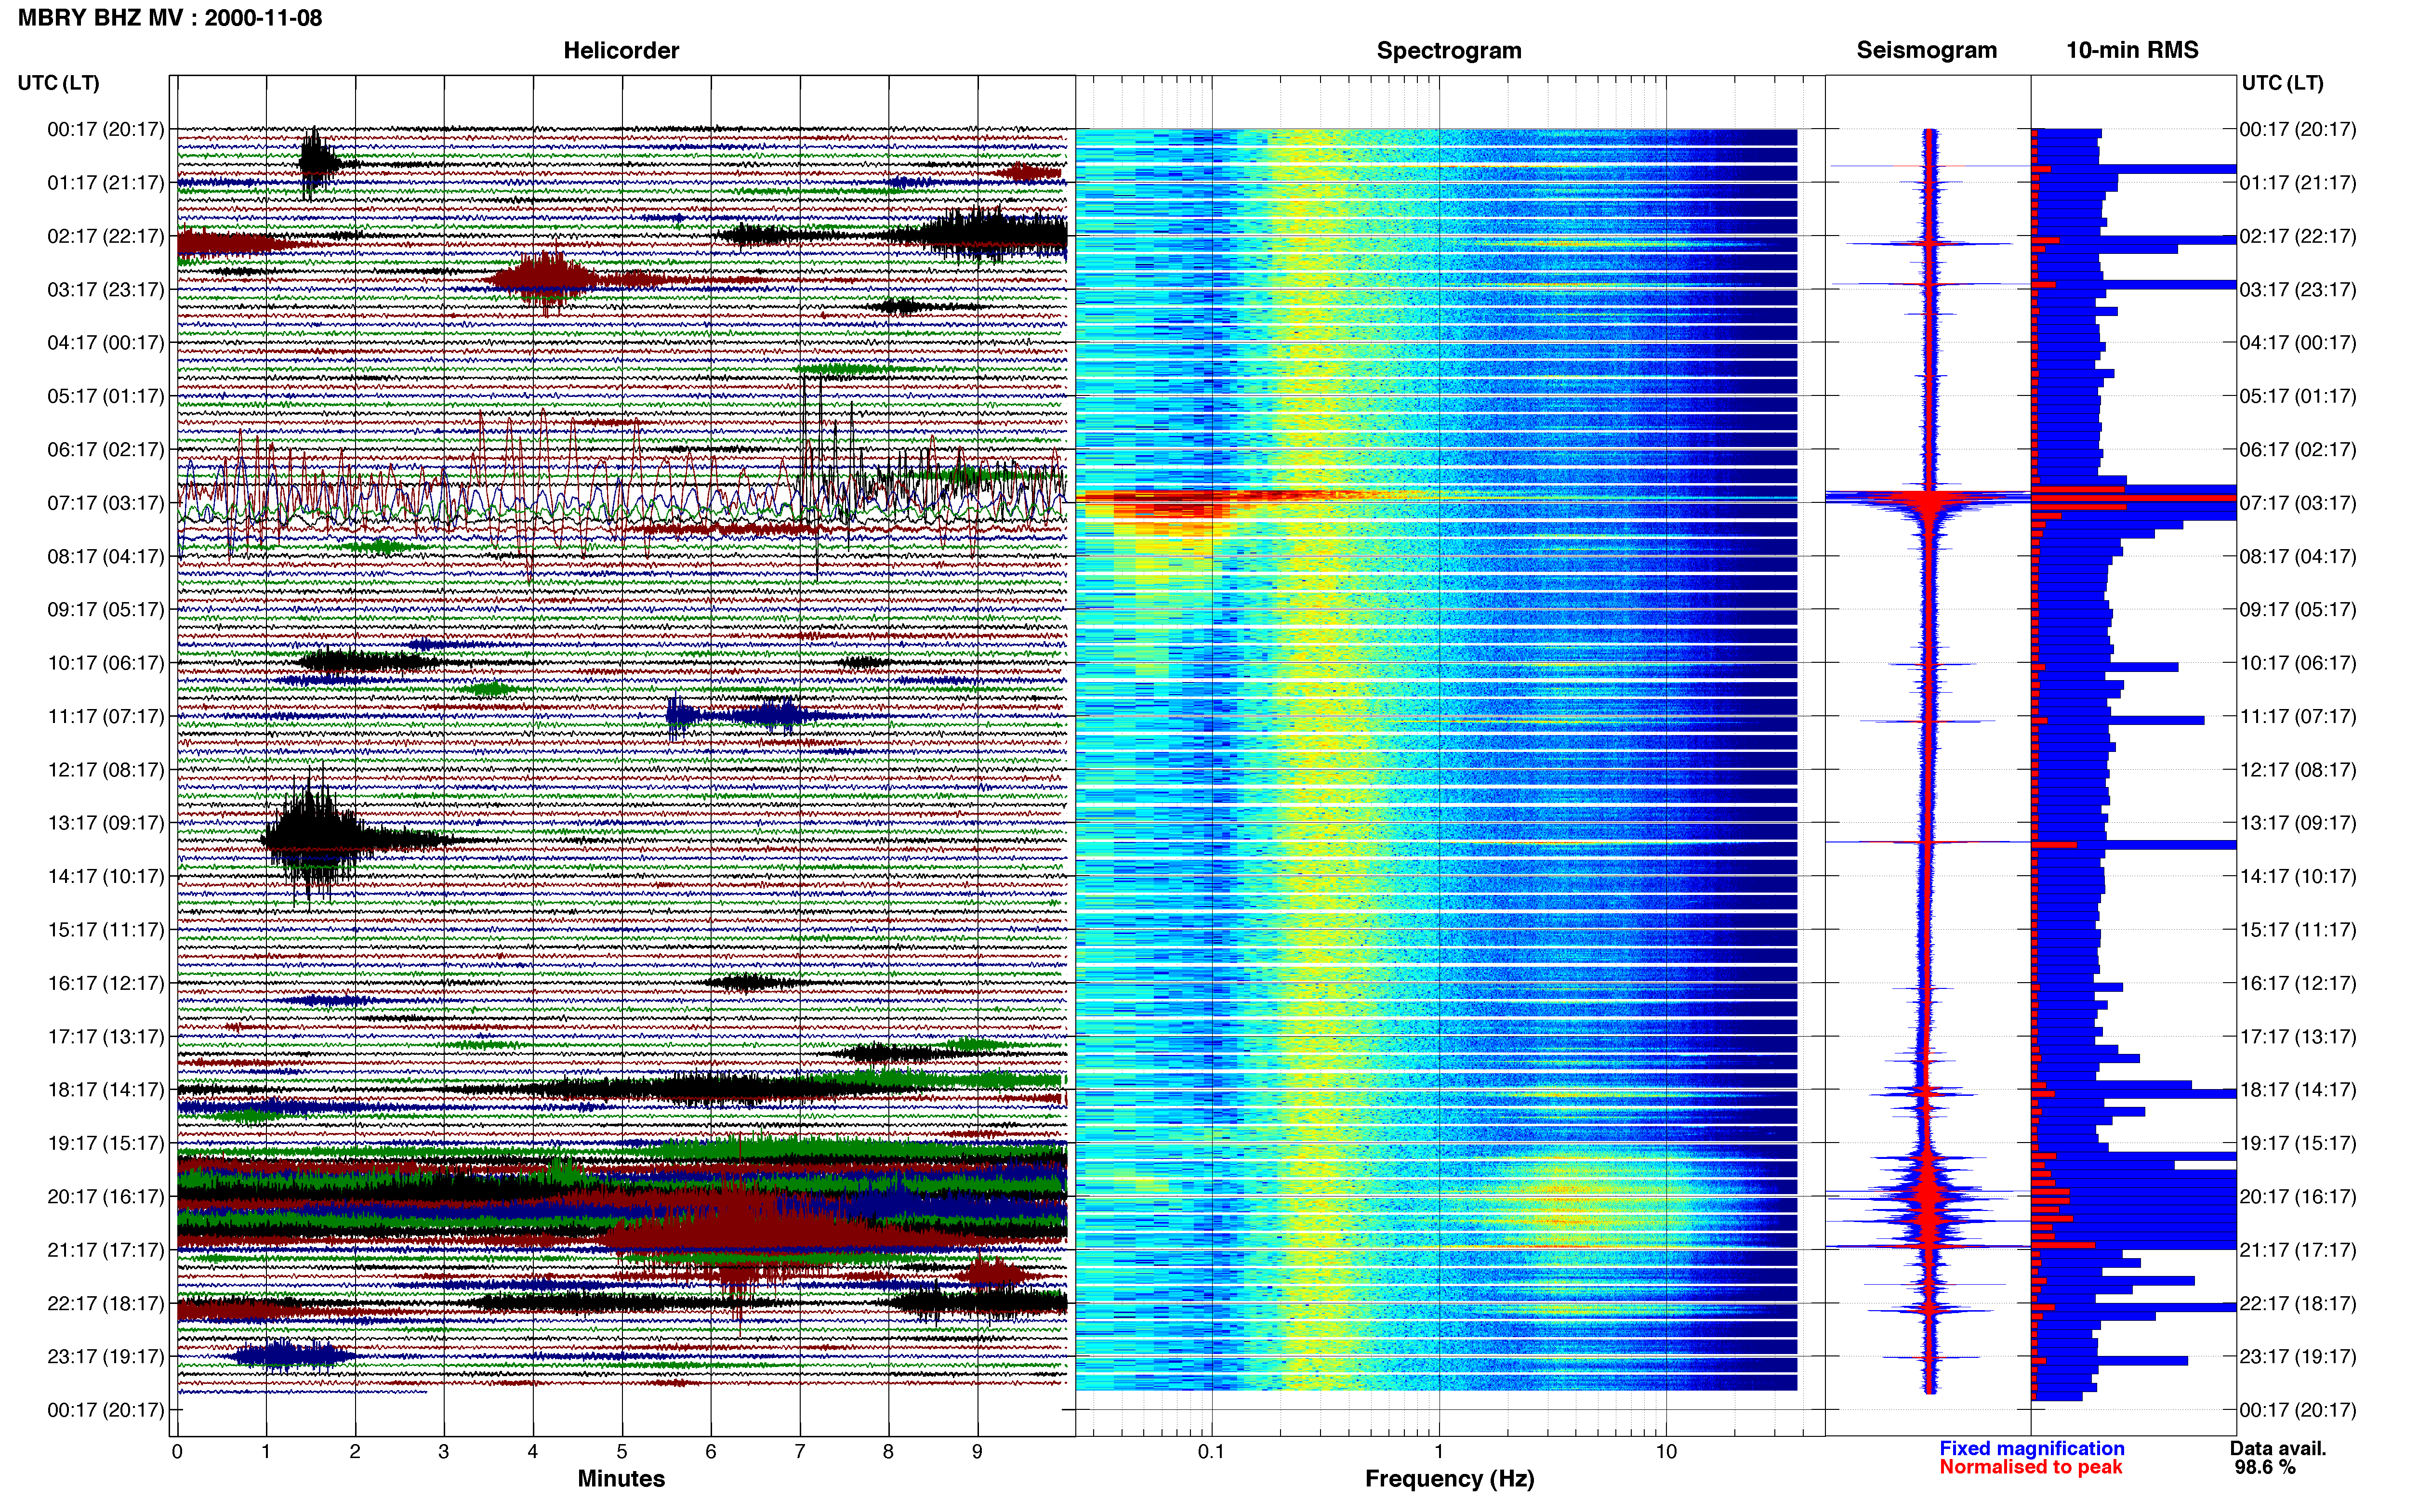Screen dimensions: 2418x1512
Task: Select the Spectrogram panel heading
Action: (x=1449, y=50)
